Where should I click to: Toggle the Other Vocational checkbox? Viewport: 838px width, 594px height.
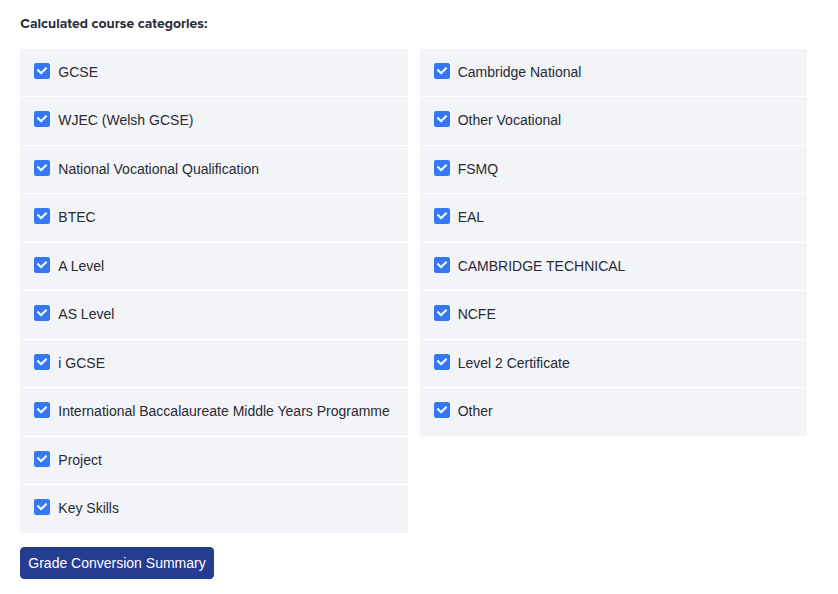(442, 119)
